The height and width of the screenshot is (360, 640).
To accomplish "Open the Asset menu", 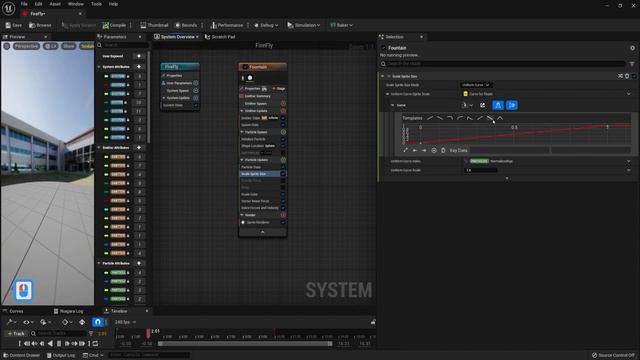I will (55, 4).
